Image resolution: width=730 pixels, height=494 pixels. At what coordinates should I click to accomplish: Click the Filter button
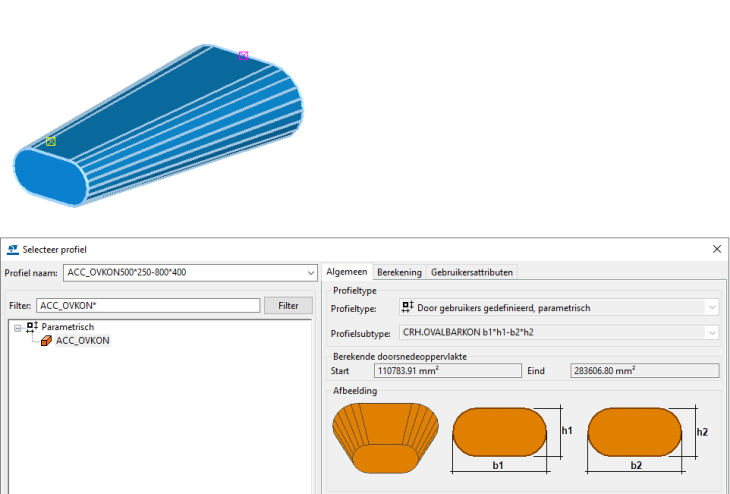click(288, 305)
